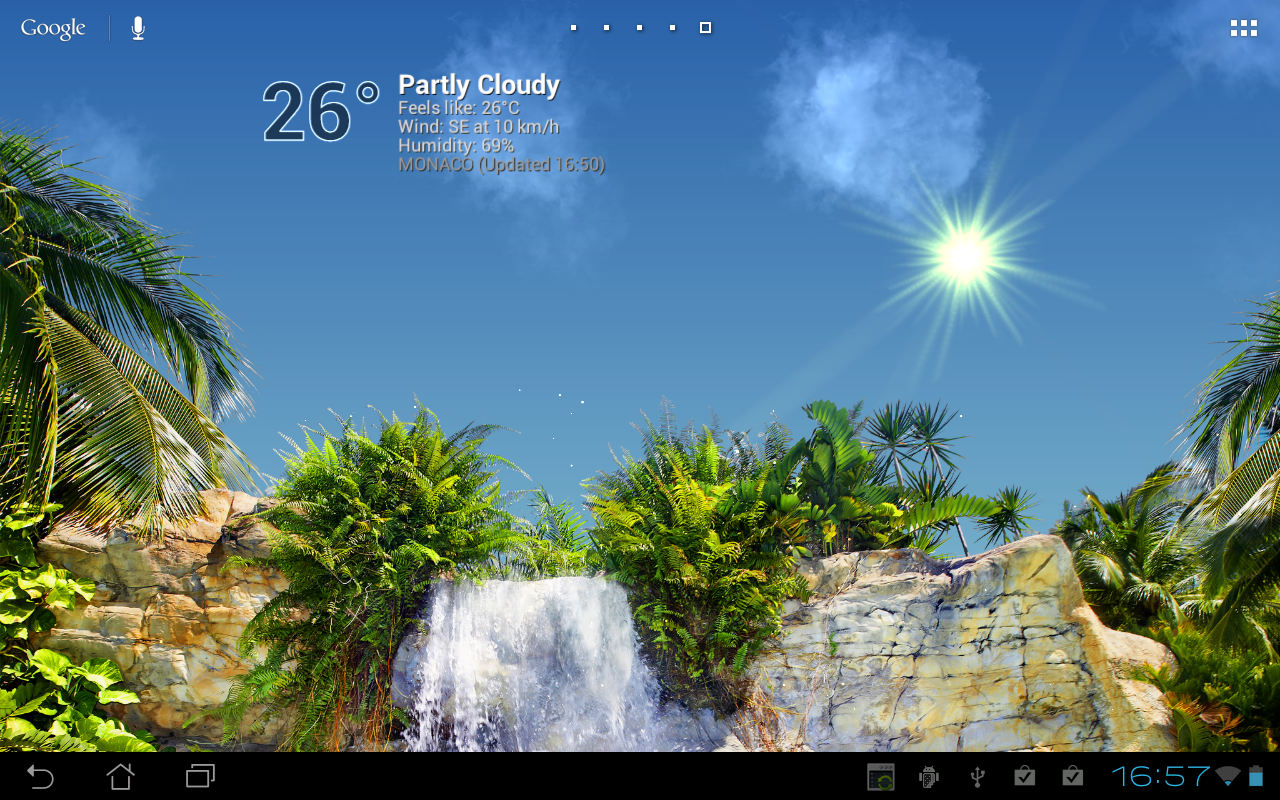Tap the 16:57 clock in status bar
Screen dimensions: 1280x800
pyautogui.click(x=1160, y=776)
